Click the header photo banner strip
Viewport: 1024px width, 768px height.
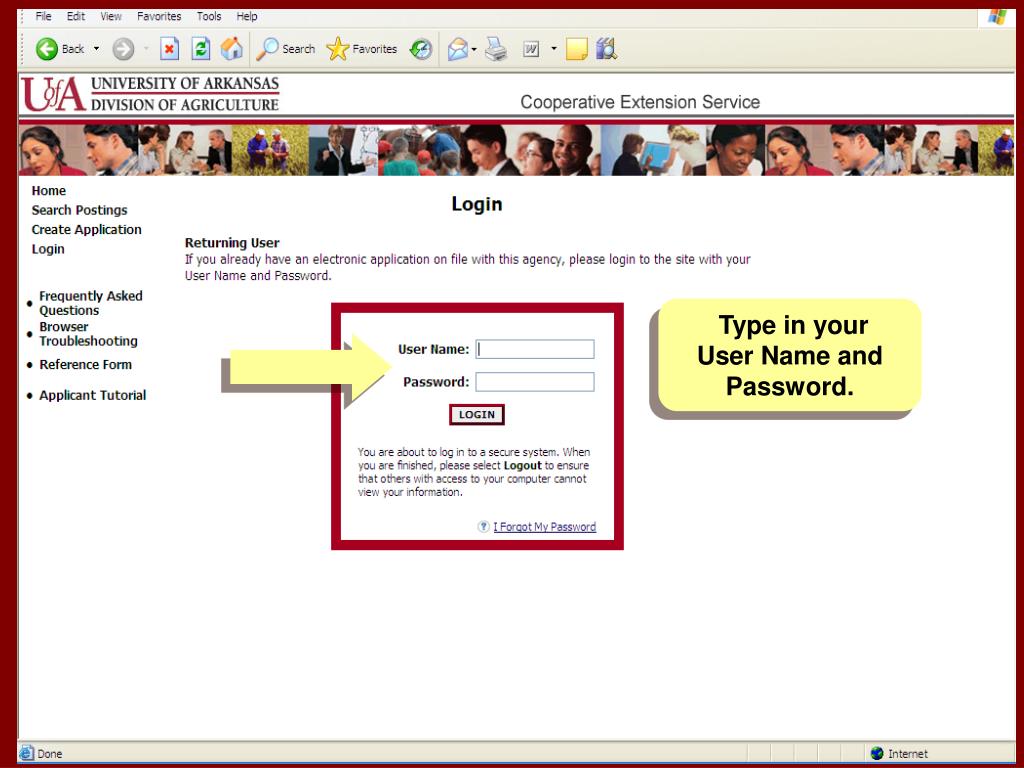(x=516, y=150)
